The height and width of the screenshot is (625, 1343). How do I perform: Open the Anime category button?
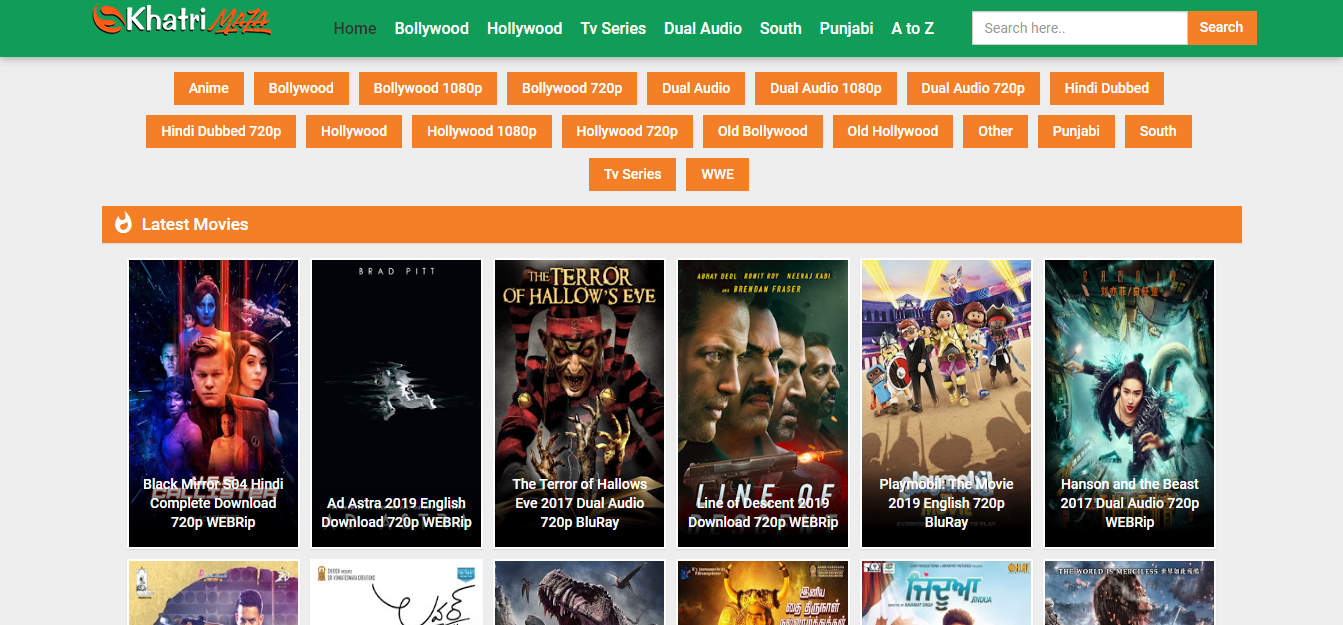pos(209,88)
